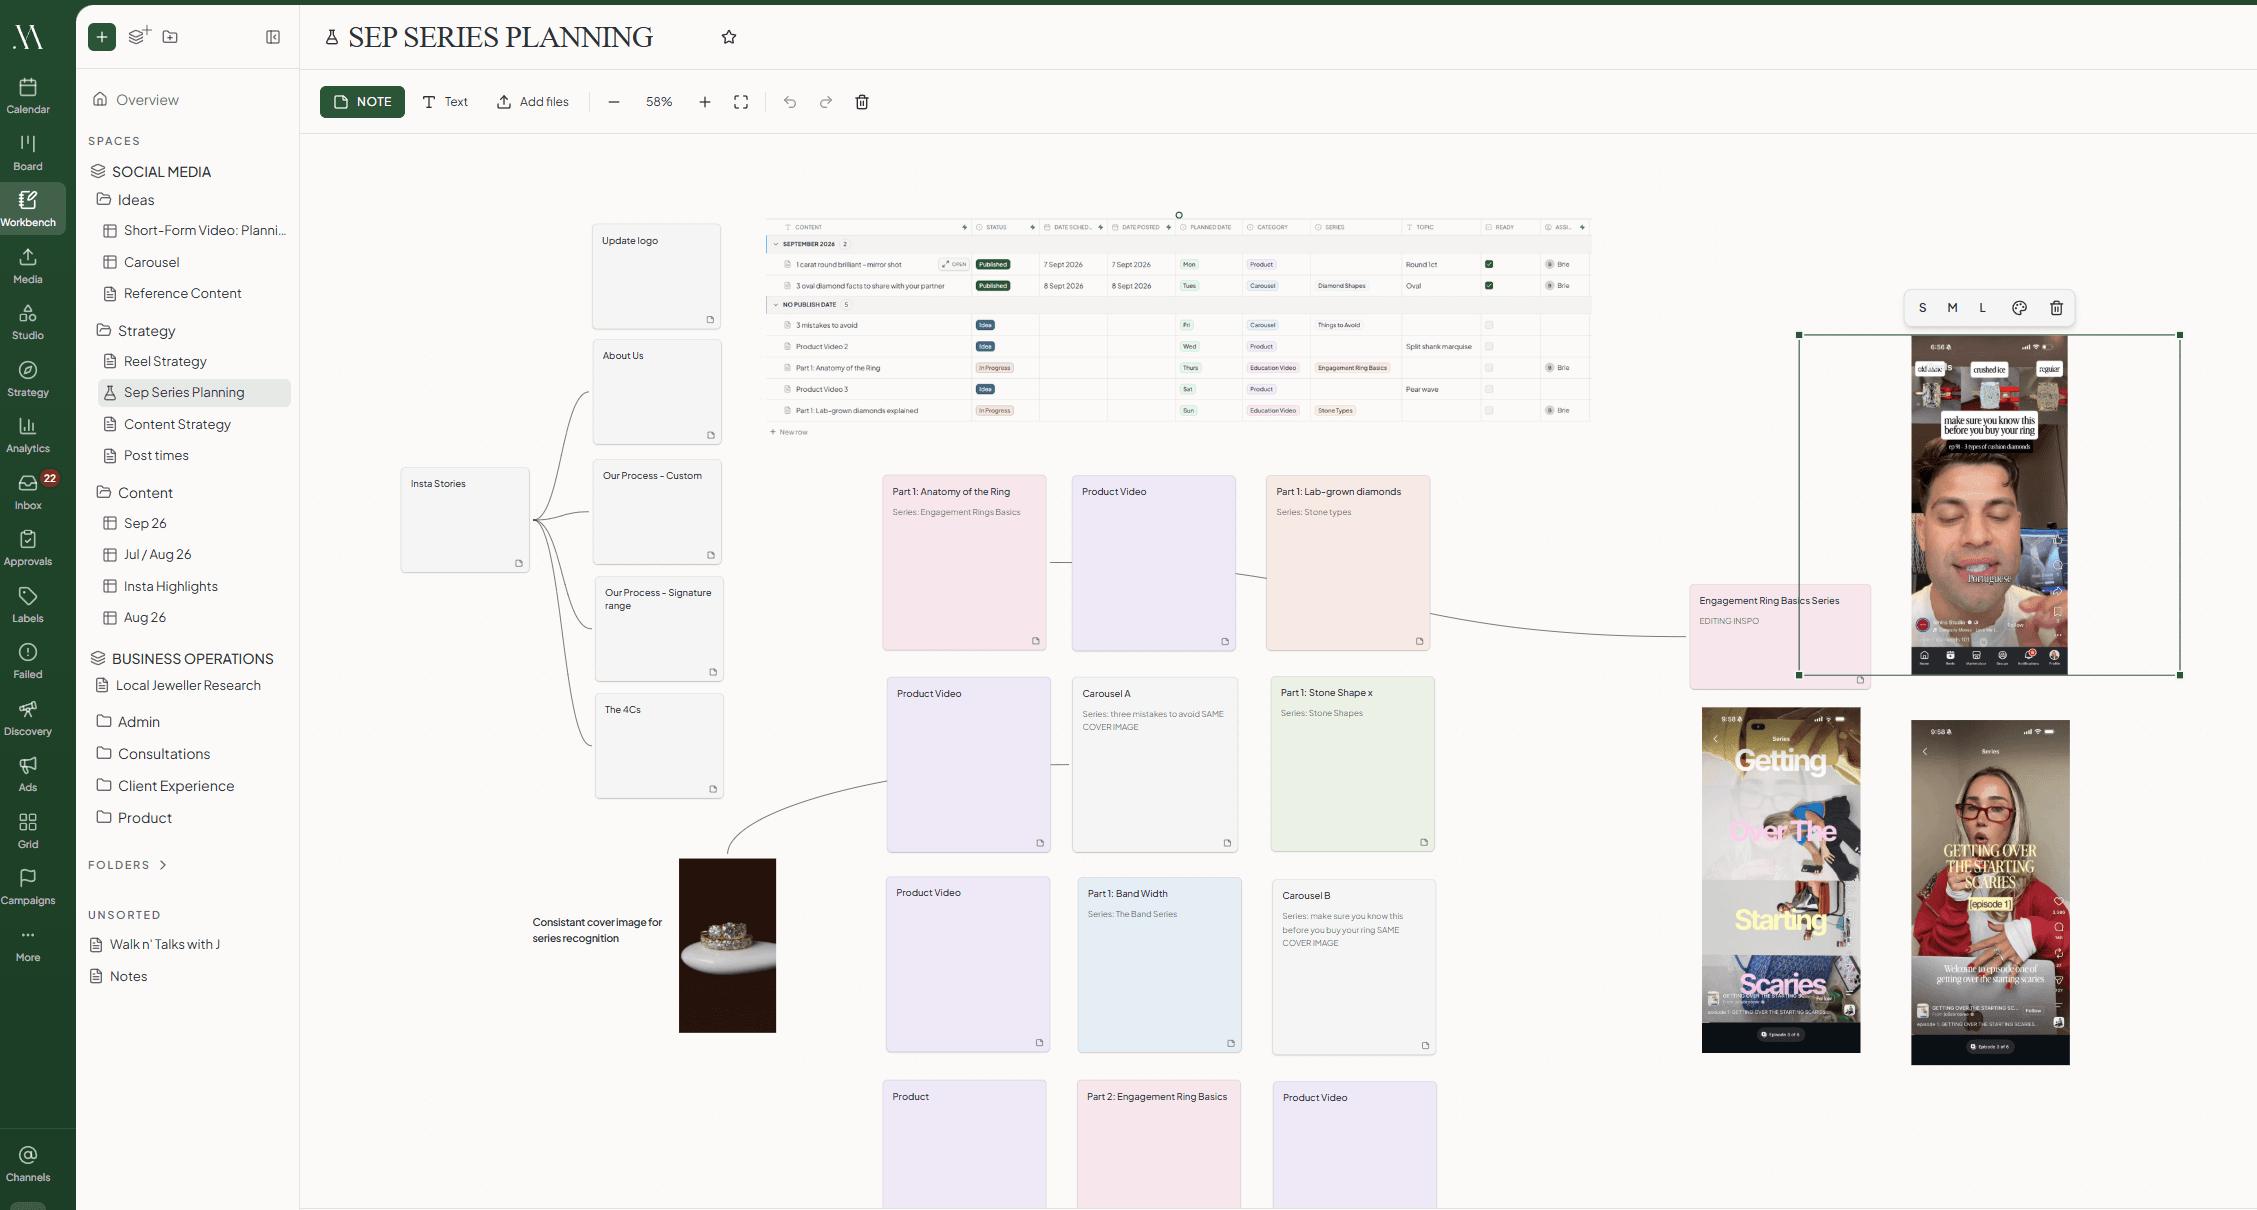Collapse the September 2026 table group
This screenshot has width=2257, height=1210.
pos(775,244)
